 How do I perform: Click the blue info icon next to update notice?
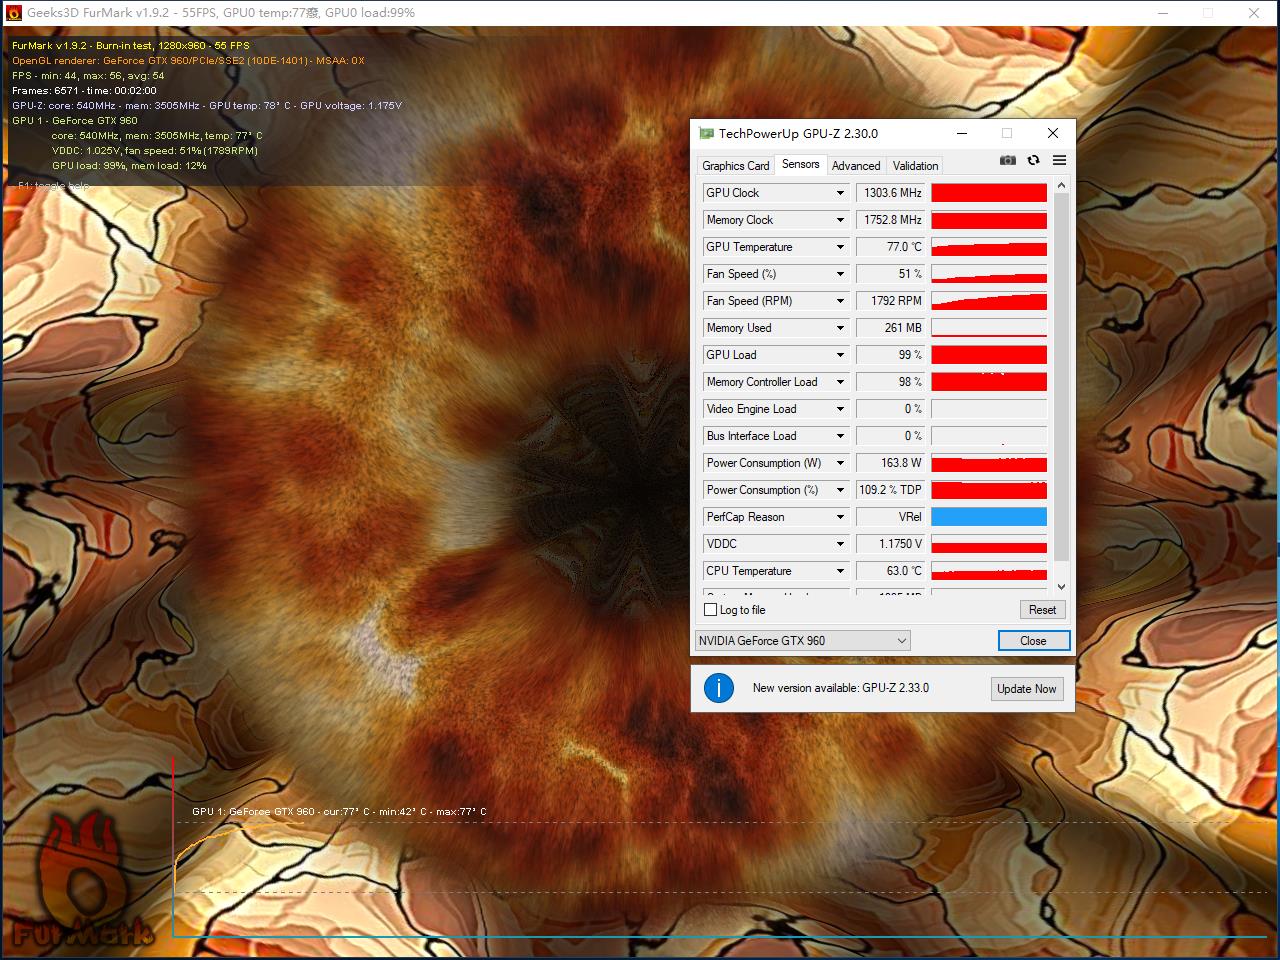point(719,689)
